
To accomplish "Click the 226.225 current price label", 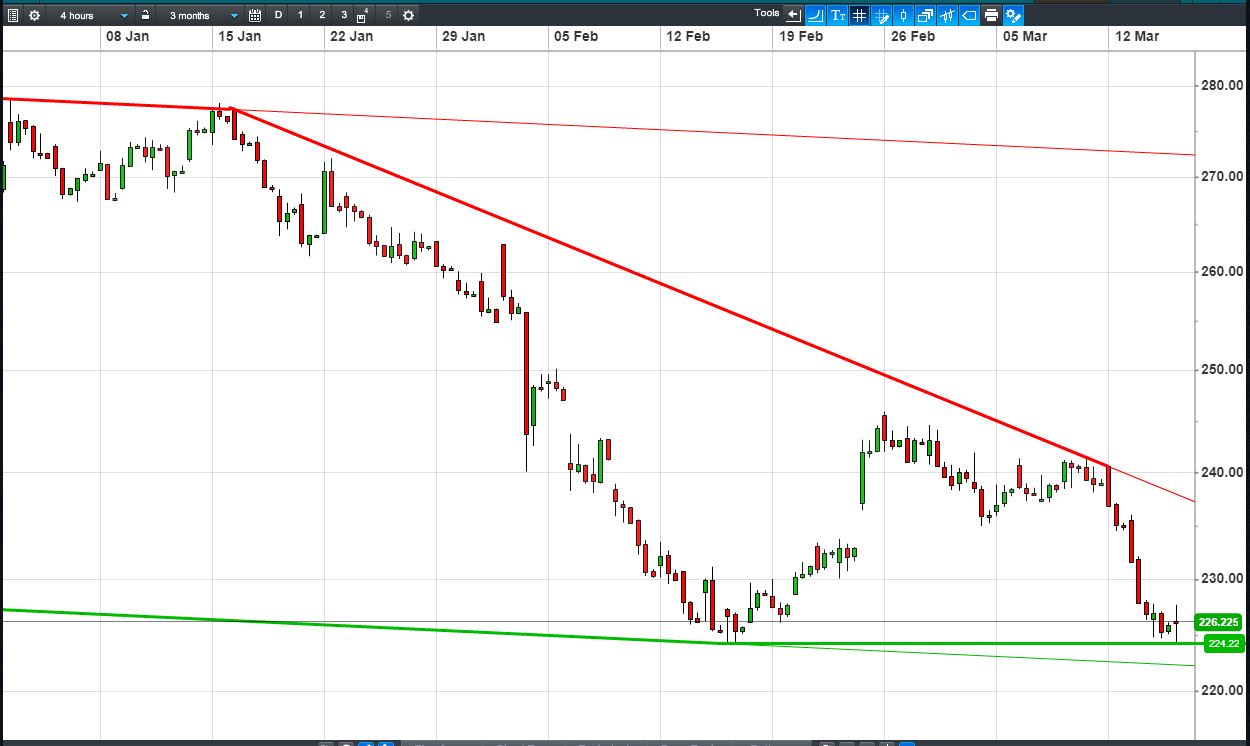I will click(1220, 622).
